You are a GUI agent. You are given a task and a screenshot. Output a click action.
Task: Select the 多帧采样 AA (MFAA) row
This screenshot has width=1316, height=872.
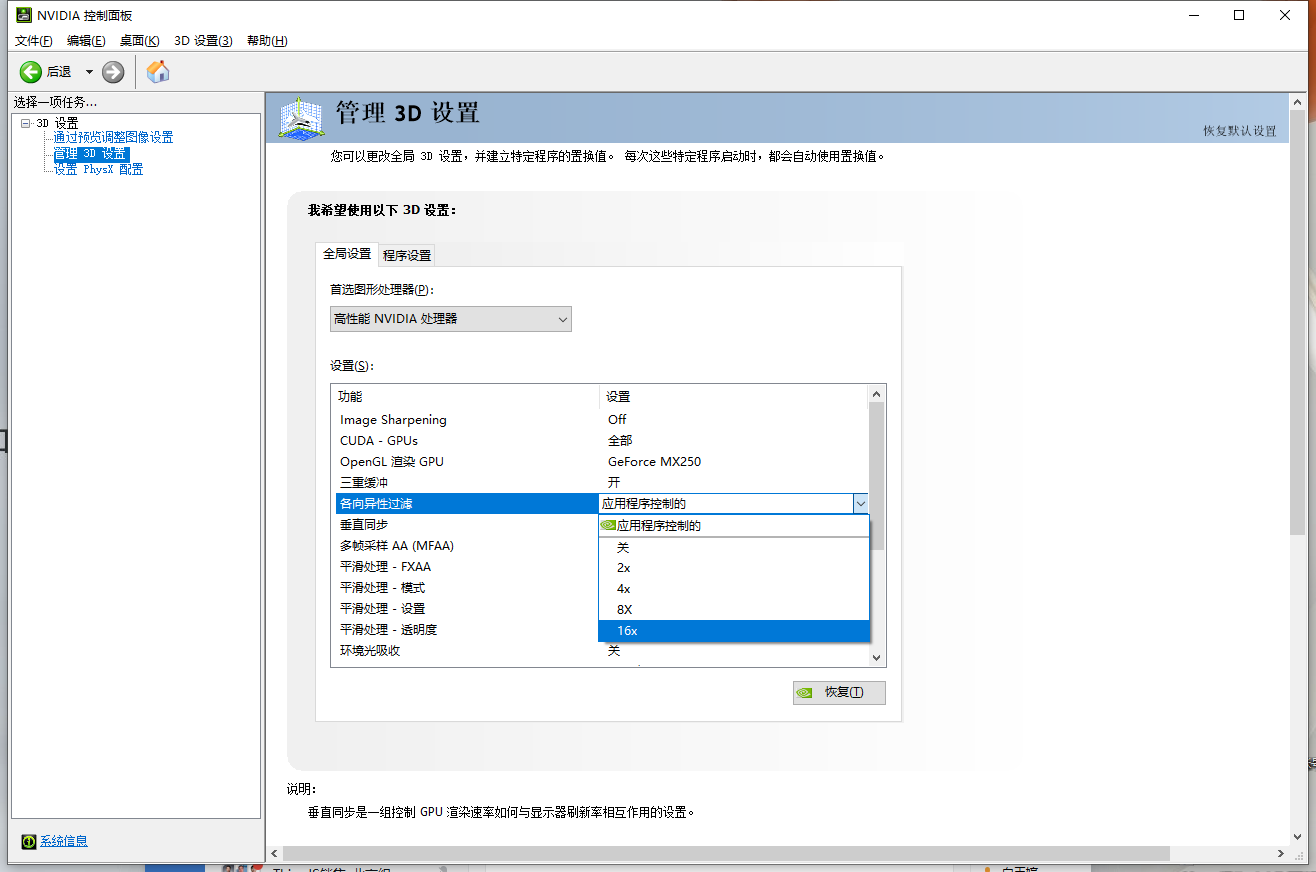[467, 546]
